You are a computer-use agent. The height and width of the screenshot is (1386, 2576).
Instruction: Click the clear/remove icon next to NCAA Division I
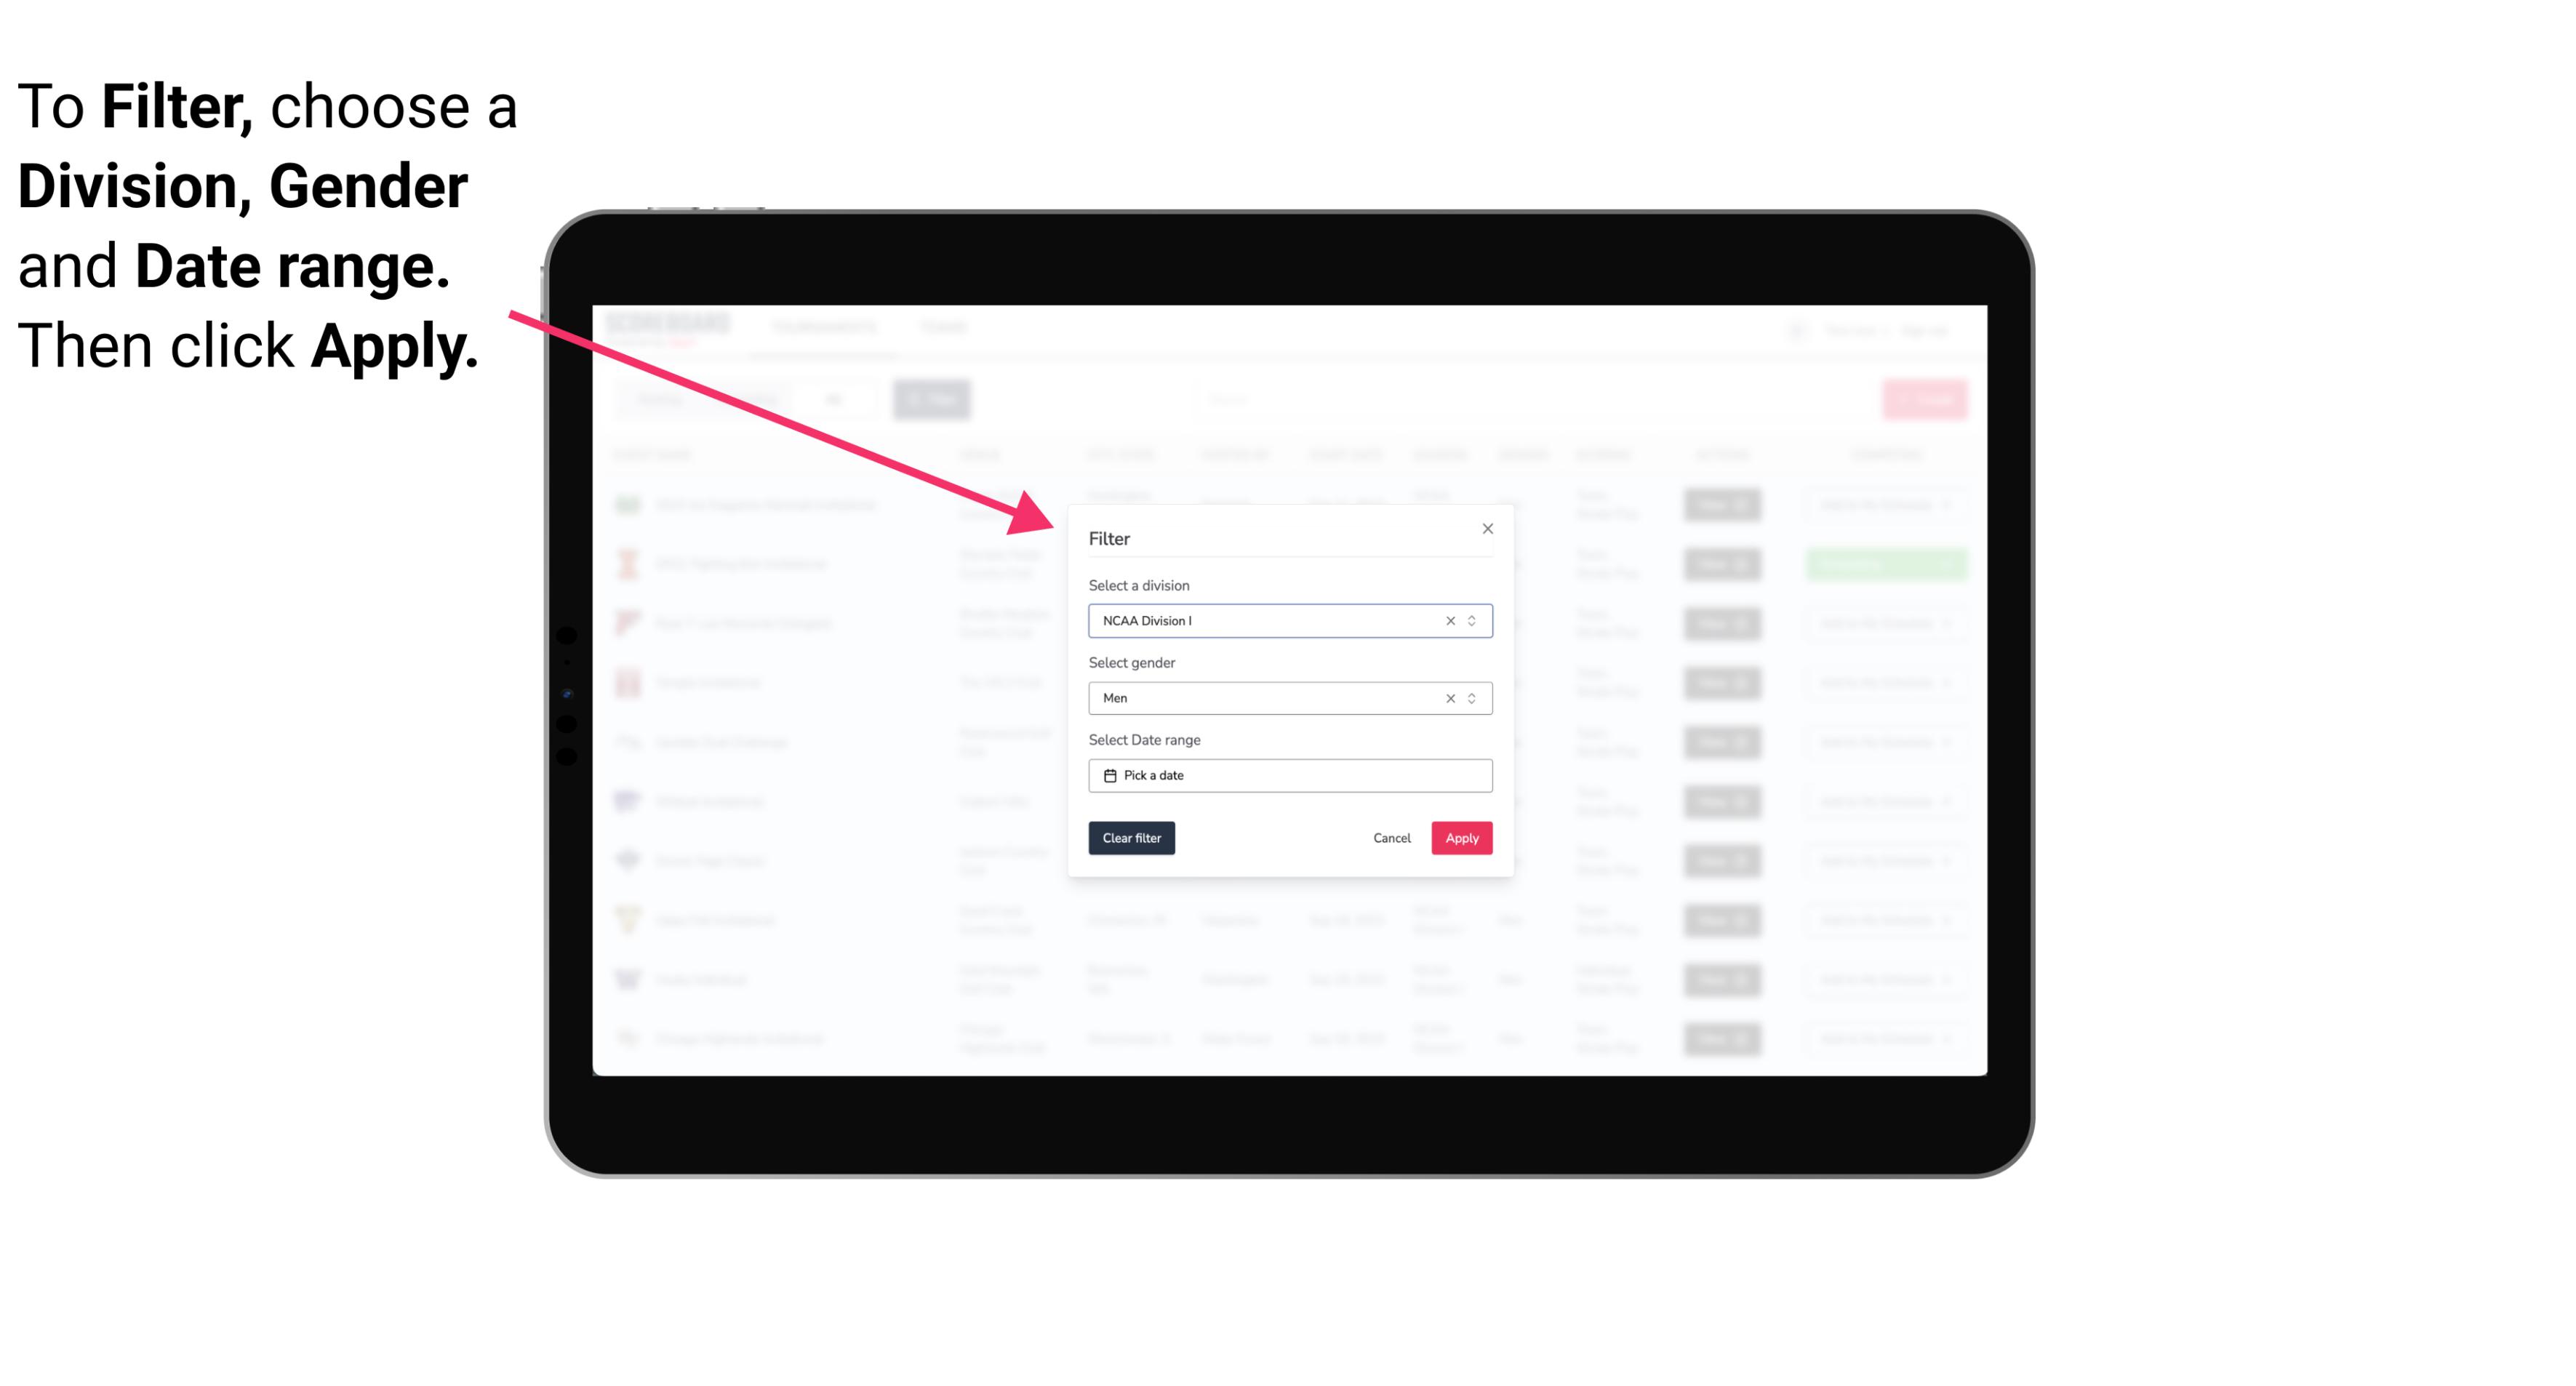(x=1449, y=620)
